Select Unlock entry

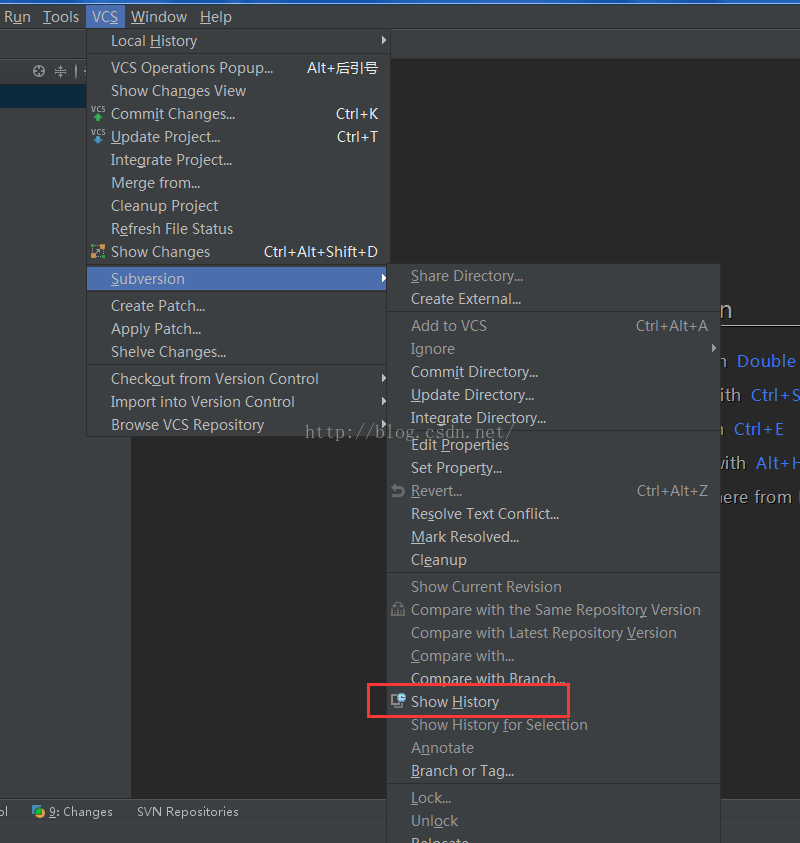point(553,821)
